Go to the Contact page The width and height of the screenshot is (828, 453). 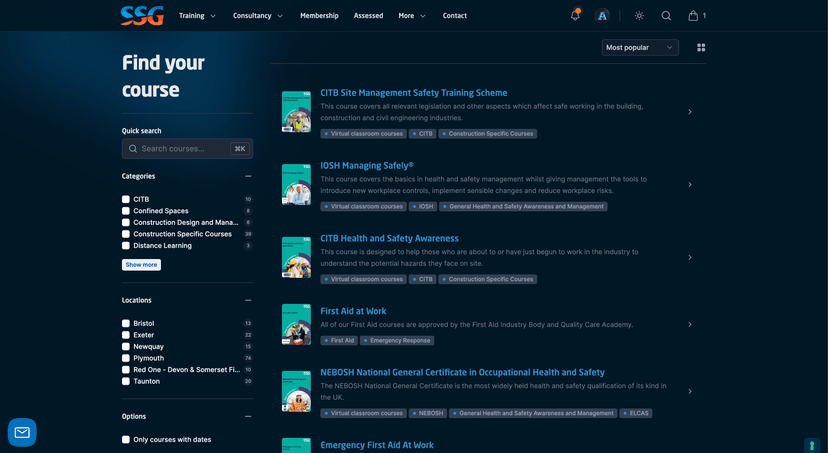(455, 16)
